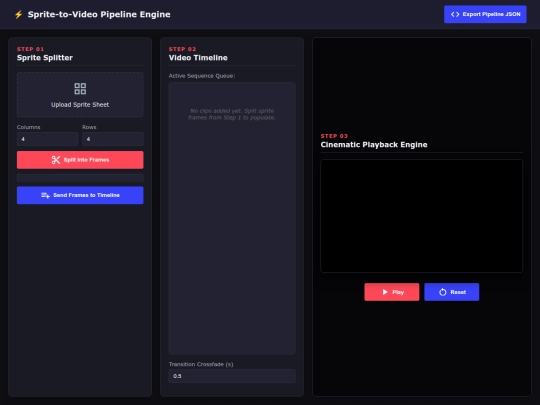Image resolution: width=540 pixels, height=405 pixels.
Task: Click the Sprite-to-Video Pipeline Engine title
Action: coord(99,14)
